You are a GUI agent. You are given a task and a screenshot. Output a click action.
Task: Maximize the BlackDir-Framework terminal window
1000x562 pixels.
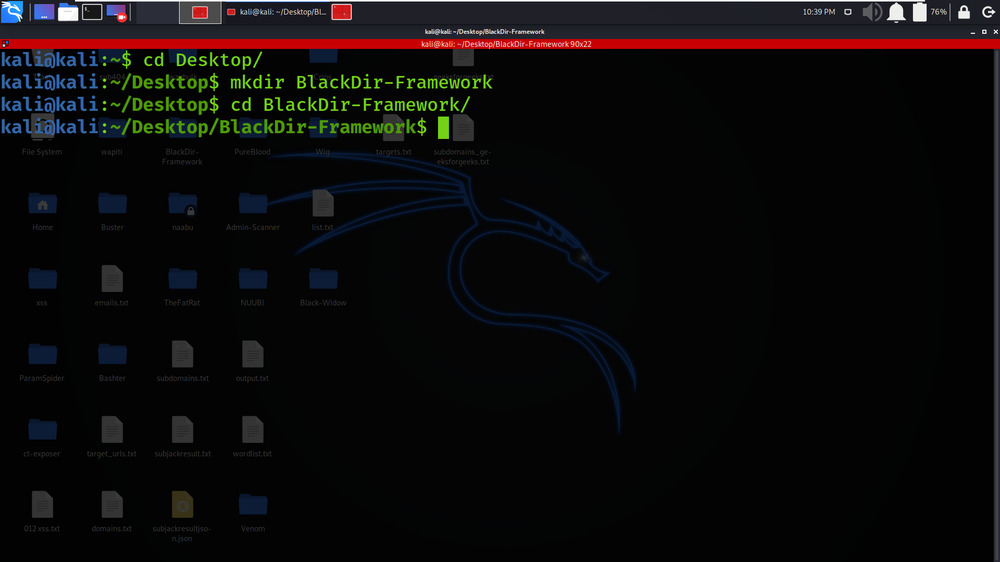(x=984, y=32)
